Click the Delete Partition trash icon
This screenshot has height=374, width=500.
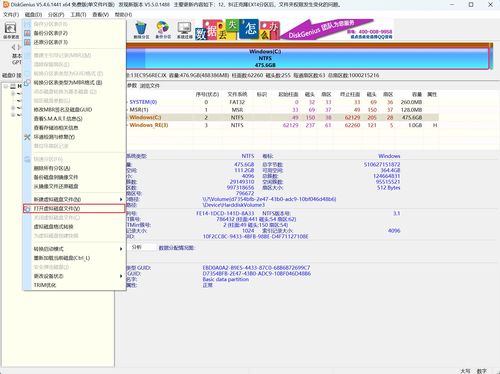click(141, 30)
